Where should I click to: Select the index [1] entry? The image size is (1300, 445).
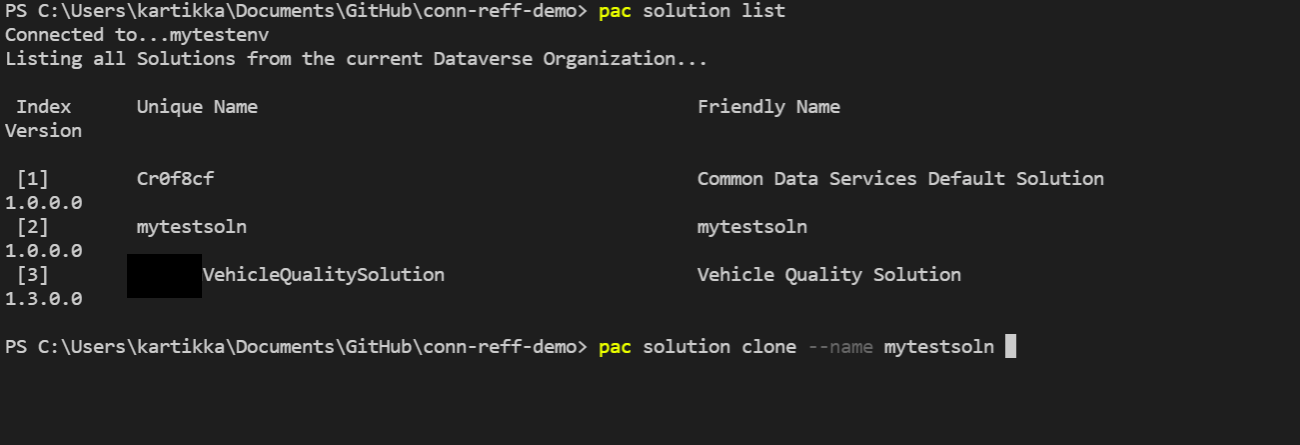pyautogui.click(x=33, y=179)
